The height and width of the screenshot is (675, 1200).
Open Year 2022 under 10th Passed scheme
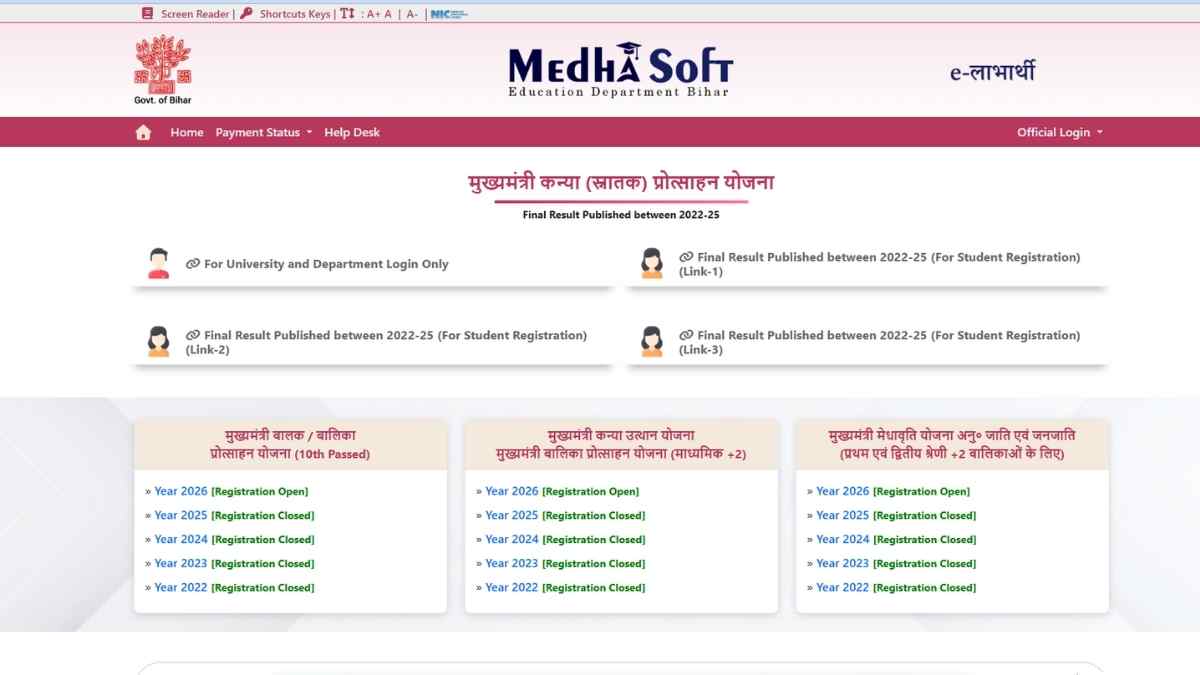[x=181, y=587]
